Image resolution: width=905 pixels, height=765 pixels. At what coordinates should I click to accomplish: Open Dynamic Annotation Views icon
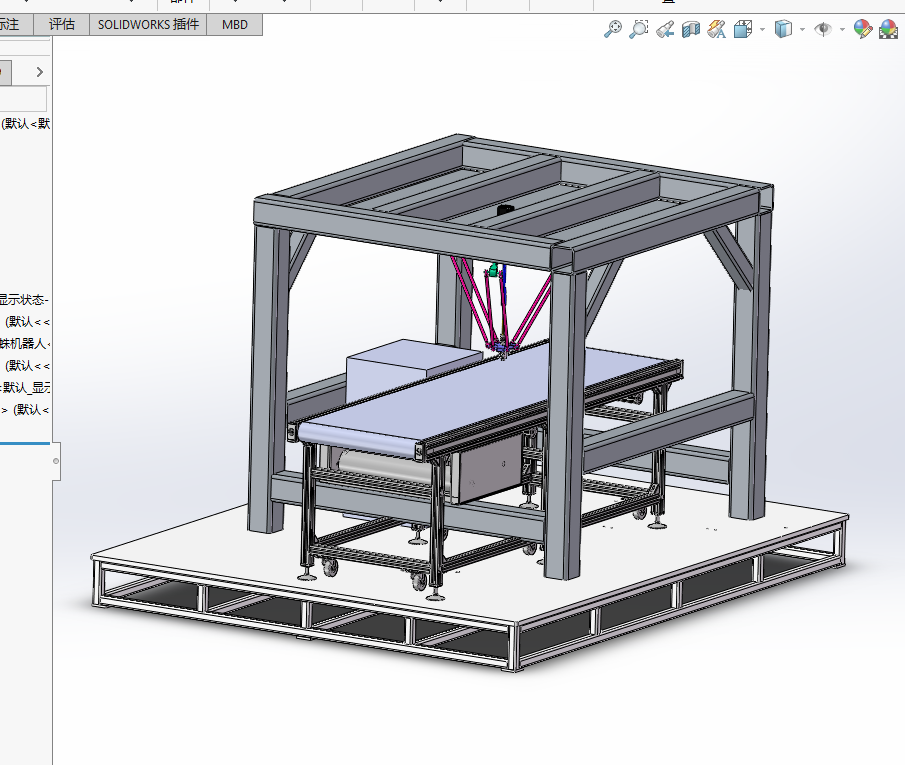click(717, 29)
